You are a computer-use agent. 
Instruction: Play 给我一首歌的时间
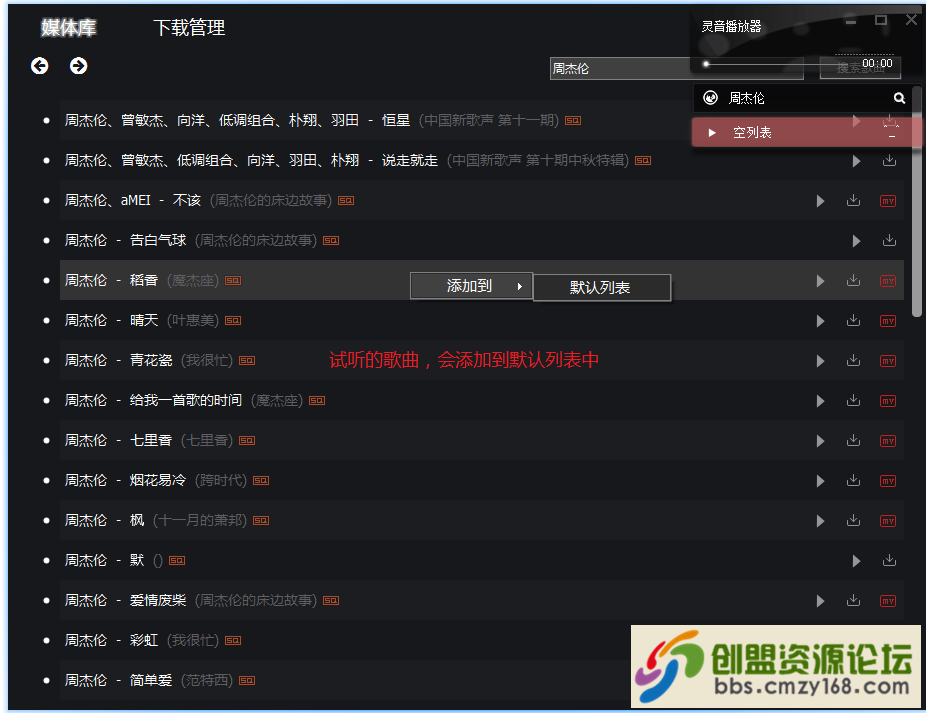pos(820,401)
